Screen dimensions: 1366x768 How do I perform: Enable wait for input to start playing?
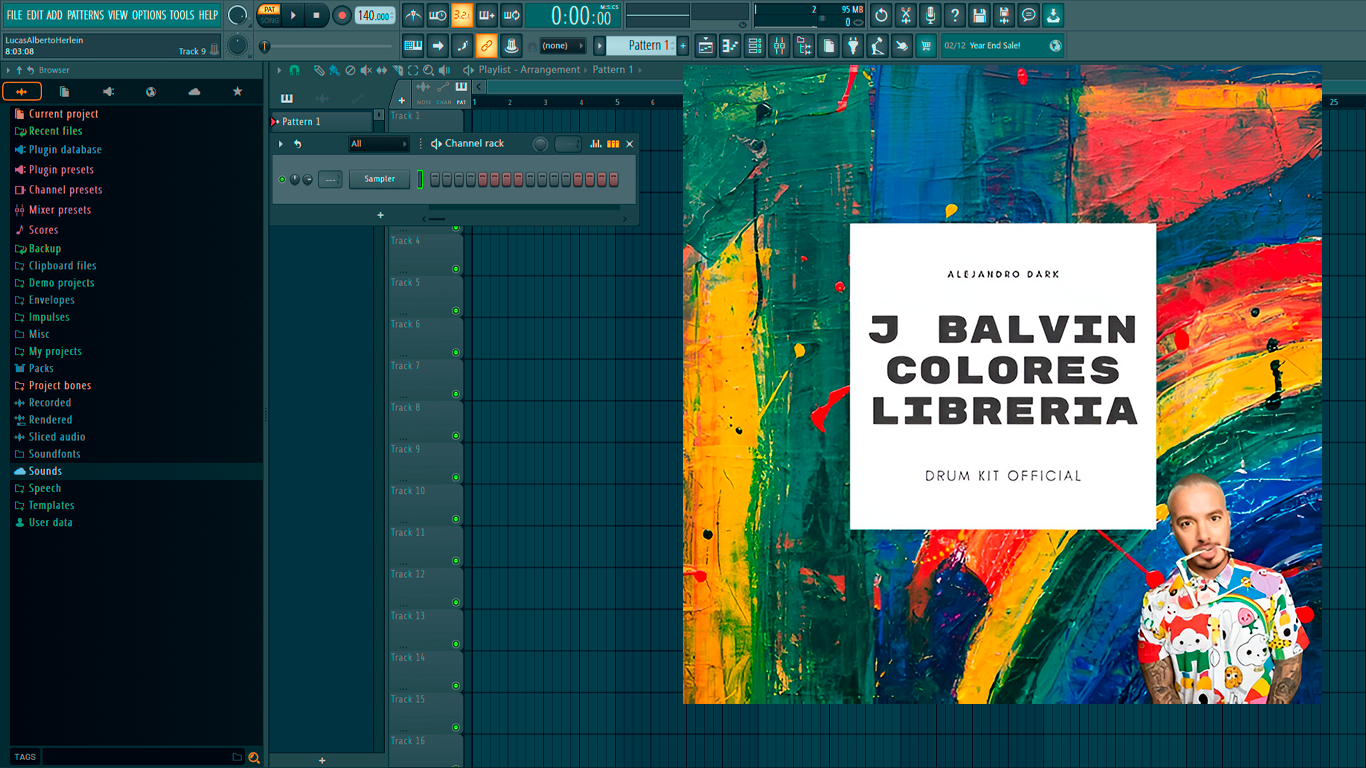(x=438, y=15)
